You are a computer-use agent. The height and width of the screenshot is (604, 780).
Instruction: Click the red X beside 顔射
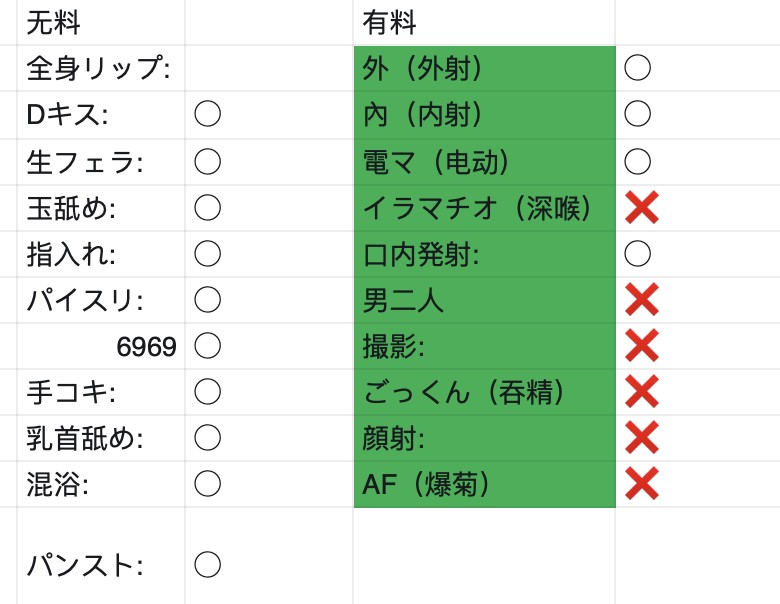(x=642, y=438)
